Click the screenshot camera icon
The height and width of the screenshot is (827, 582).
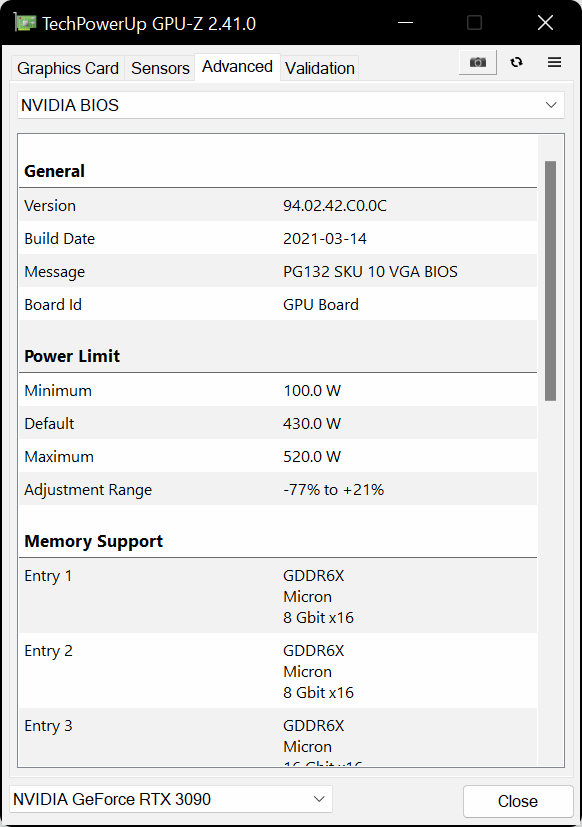point(478,62)
